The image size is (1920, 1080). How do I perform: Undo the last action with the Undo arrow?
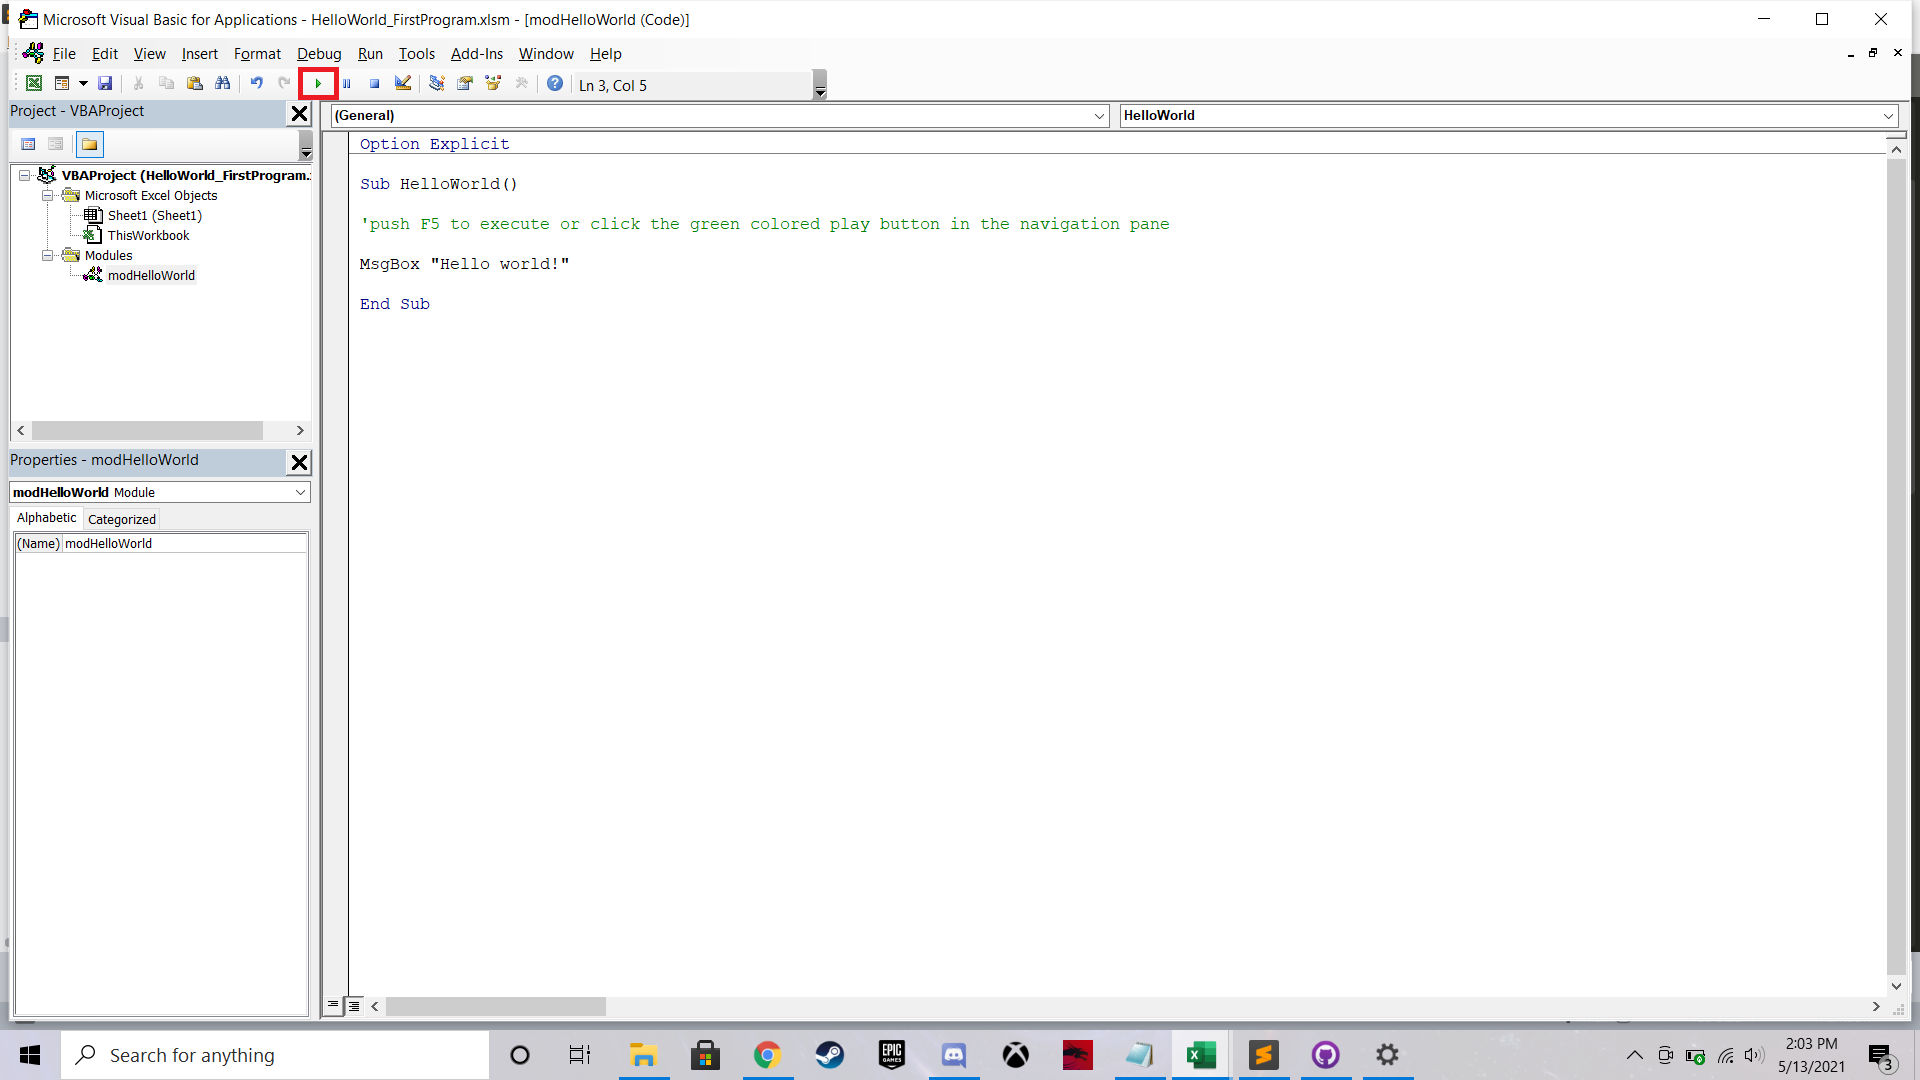click(257, 84)
